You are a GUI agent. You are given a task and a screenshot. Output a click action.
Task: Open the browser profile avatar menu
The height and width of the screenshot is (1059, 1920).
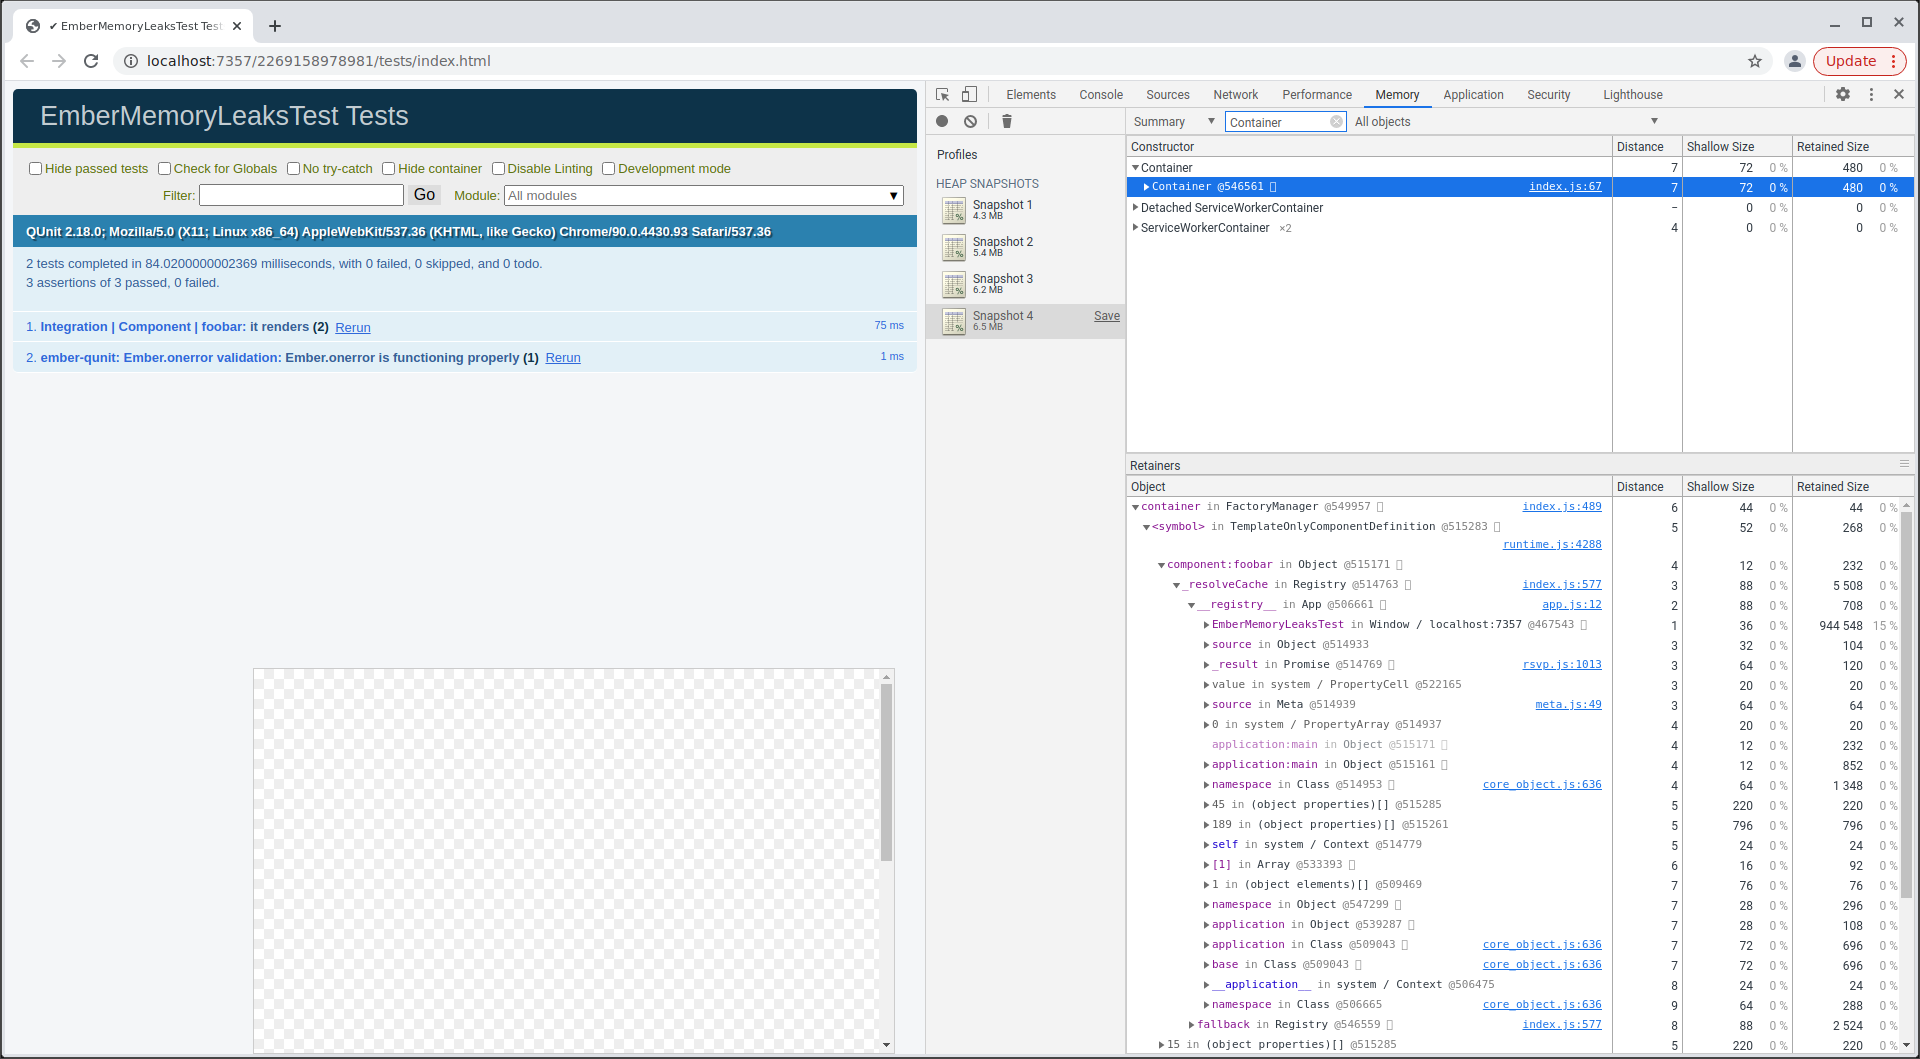pos(1795,61)
